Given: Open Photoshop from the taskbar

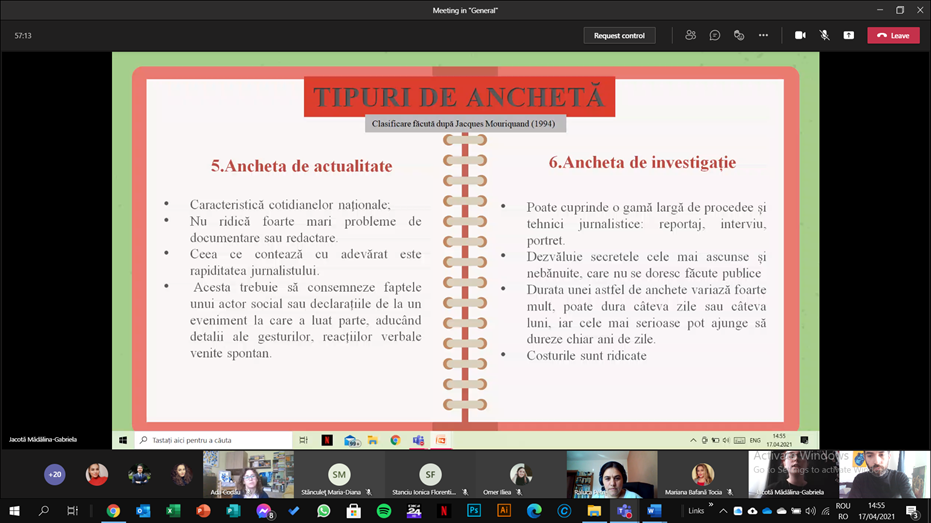Looking at the screenshot, I should [x=474, y=511].
